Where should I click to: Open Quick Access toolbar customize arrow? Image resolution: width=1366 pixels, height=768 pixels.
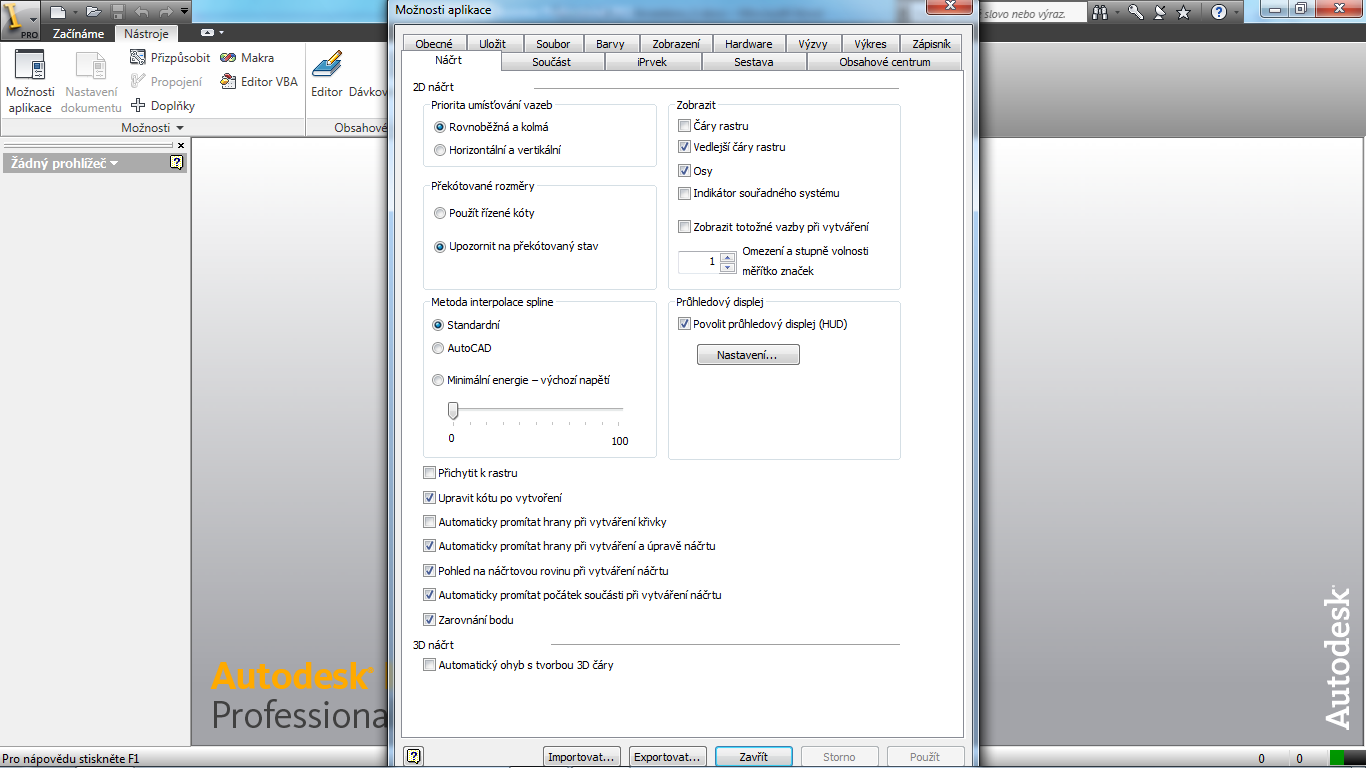pos(185,12)
